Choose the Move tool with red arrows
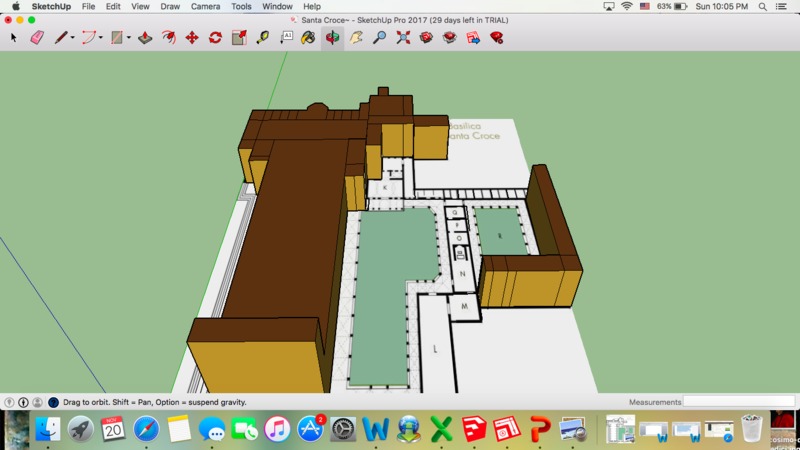 click(x=192, y=37)
